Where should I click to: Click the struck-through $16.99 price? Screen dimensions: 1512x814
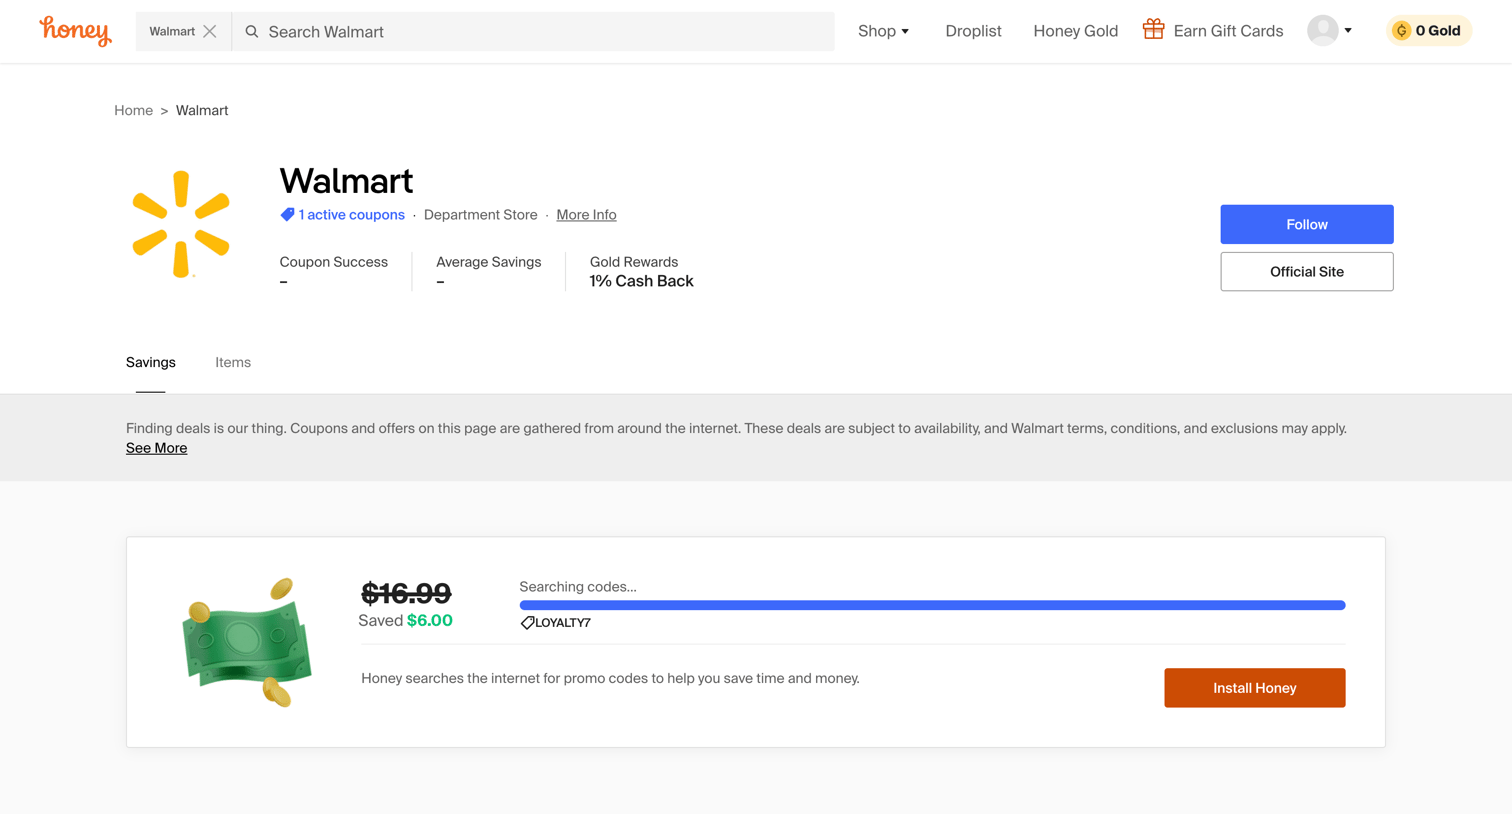click(x=406, y=593)
